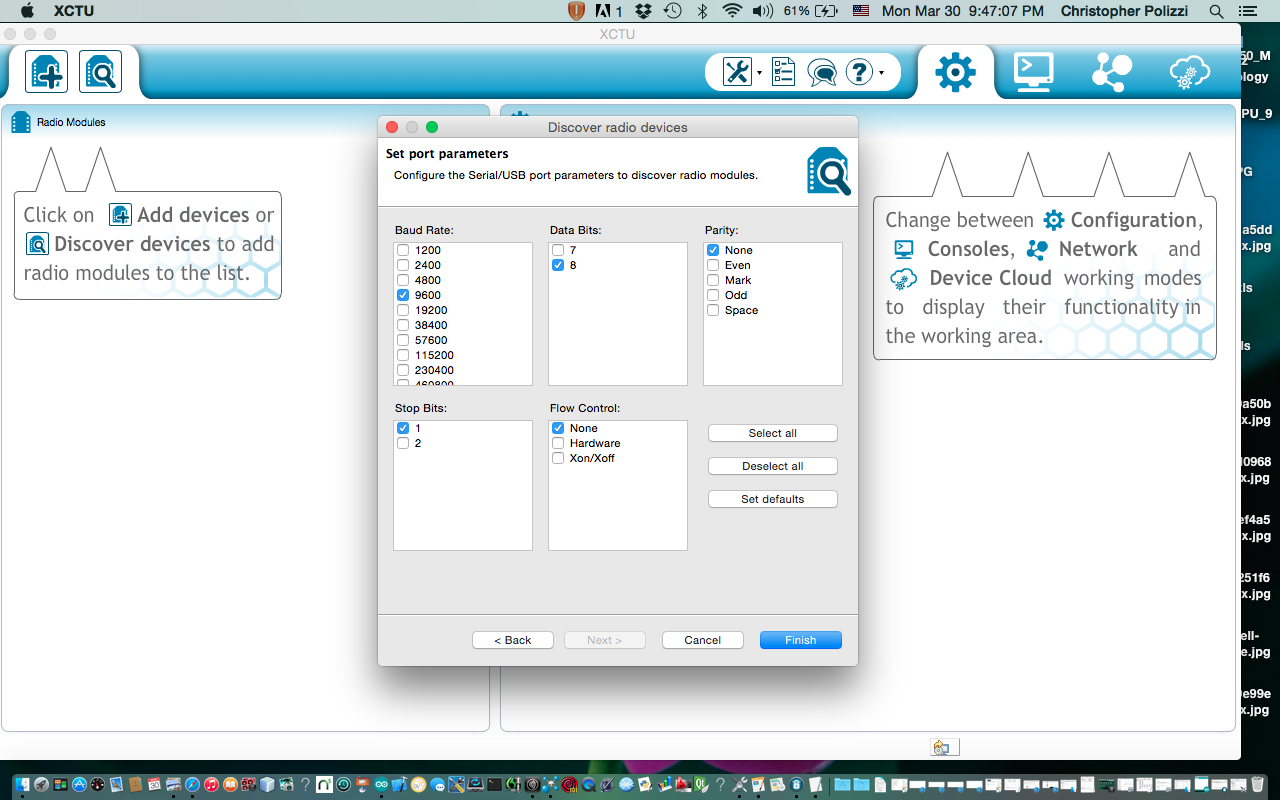
Task: Enable the 4800 baud rate checkbox
Action: [x=403, y=280]
